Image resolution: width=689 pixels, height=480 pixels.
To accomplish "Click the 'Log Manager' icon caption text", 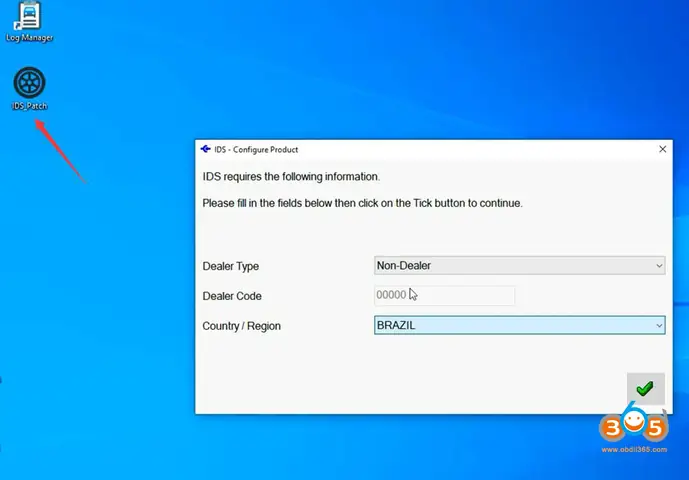I will [29, 38].
